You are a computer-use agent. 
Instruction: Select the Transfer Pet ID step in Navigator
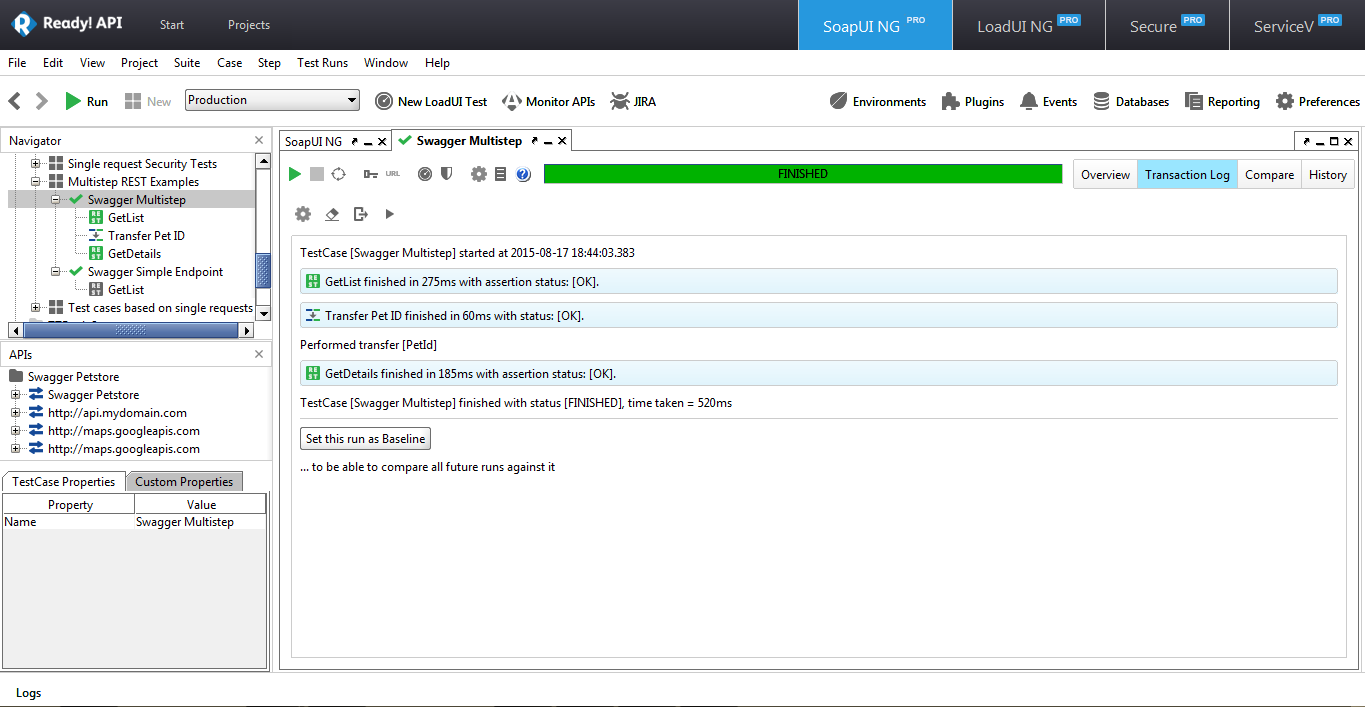(x=146, y=236)
